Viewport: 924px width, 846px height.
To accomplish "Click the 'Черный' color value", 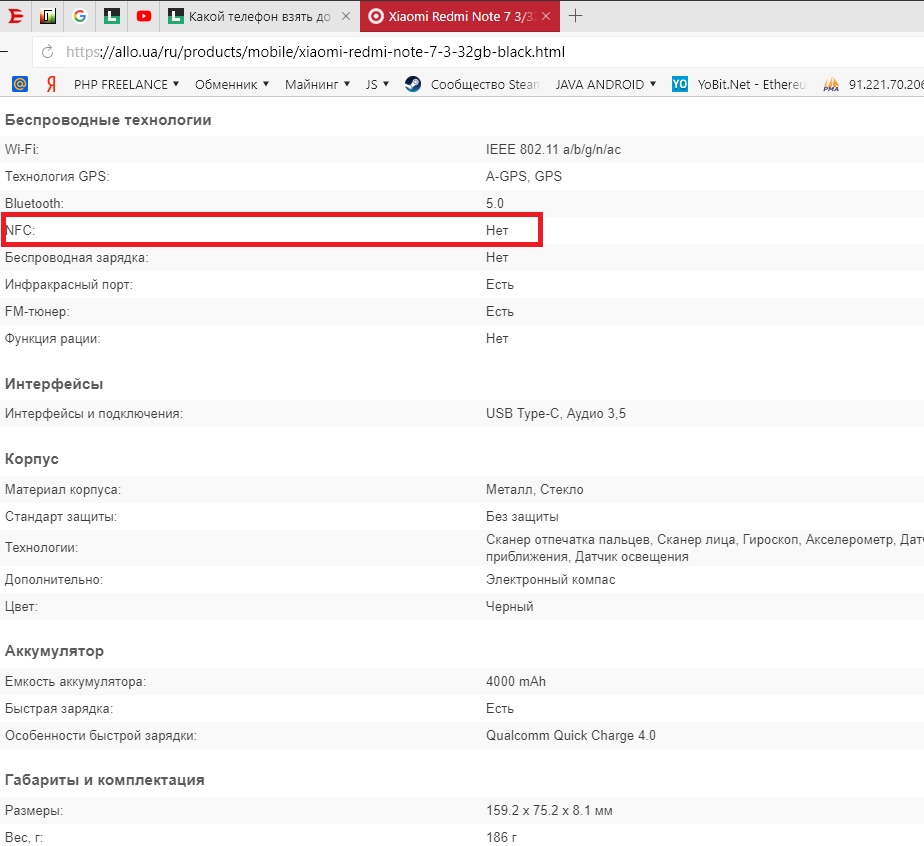I will coord(510,607).
